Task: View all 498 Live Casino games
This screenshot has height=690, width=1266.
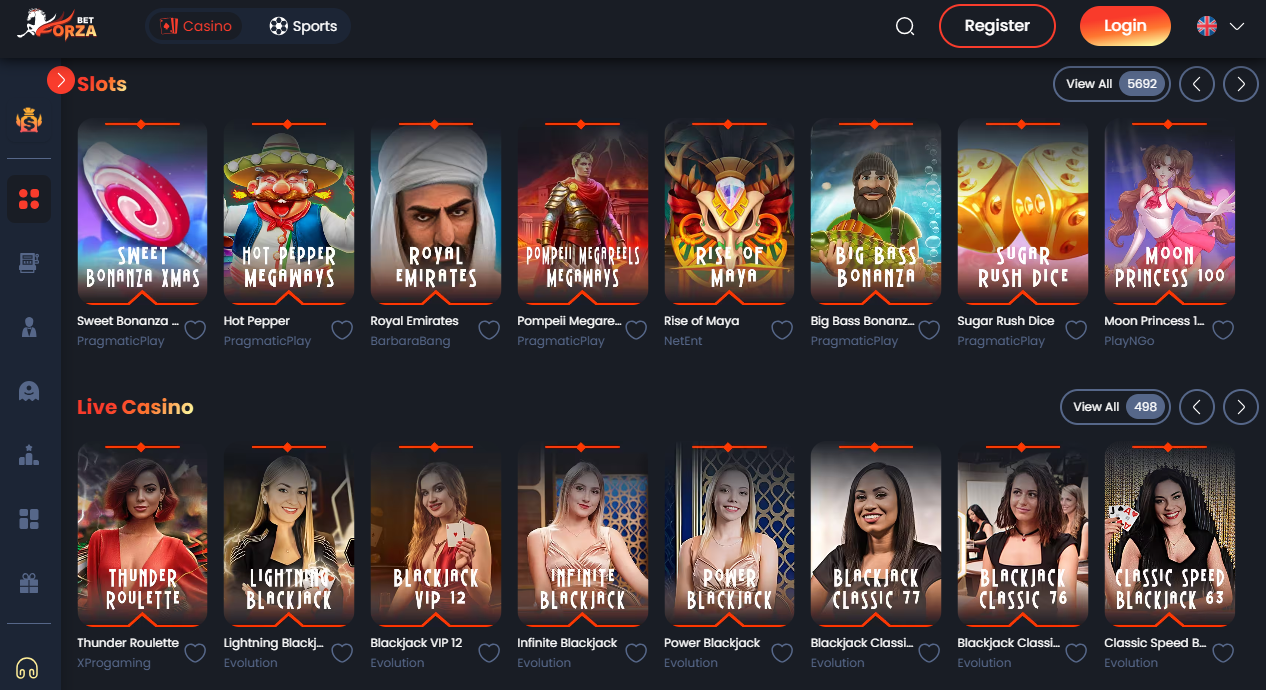Action: tap(1114, 407)
